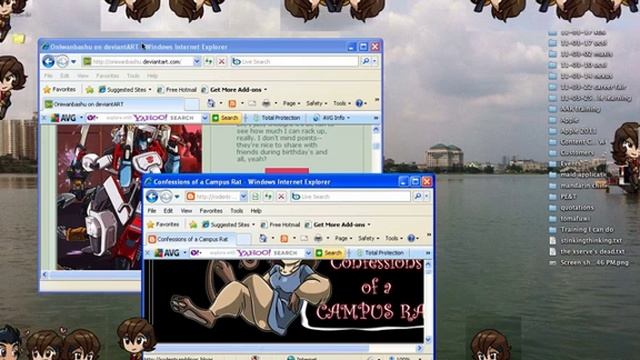Viewport: 640px width, 360px height.
Task: Click Compatibility View icon in Campus Rat window
Action: pyautogui.click(x=256, y=197)
